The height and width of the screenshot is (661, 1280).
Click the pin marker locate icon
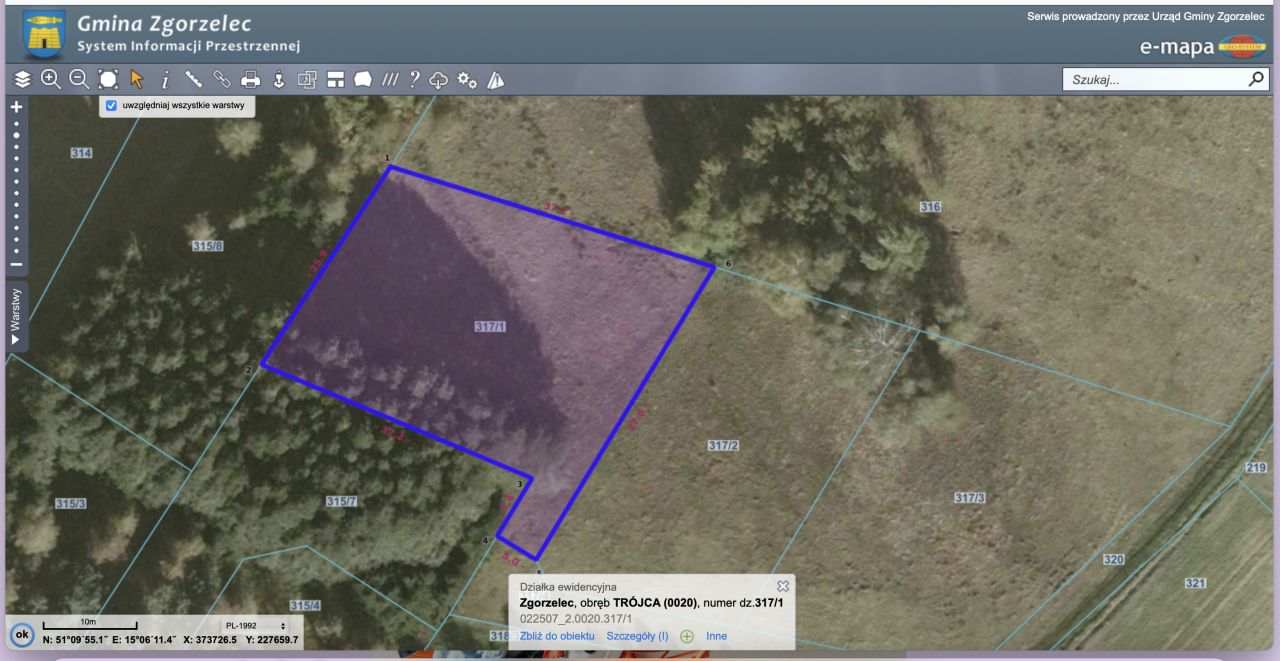coord(279,80)
